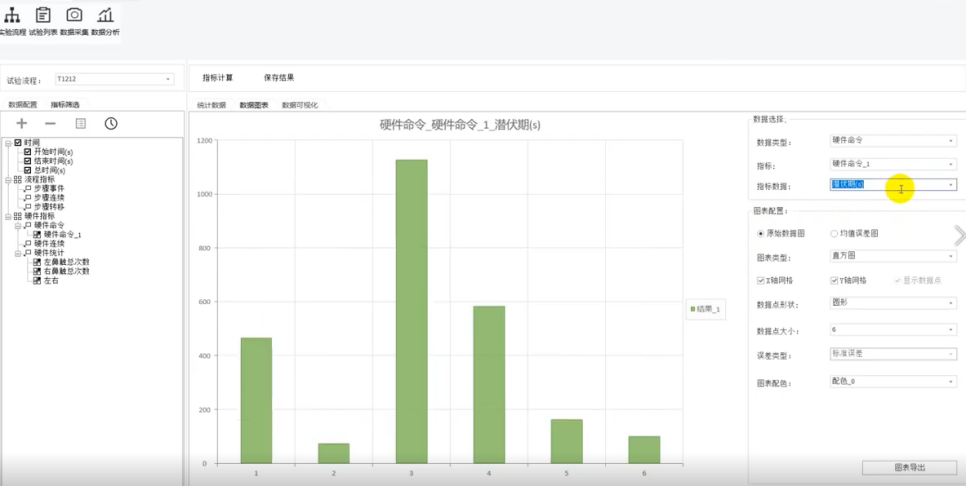The height and width of the screenshot is (487, 967).
Task: Click the 数据采集 camera icon
Action: coord(74,16)
